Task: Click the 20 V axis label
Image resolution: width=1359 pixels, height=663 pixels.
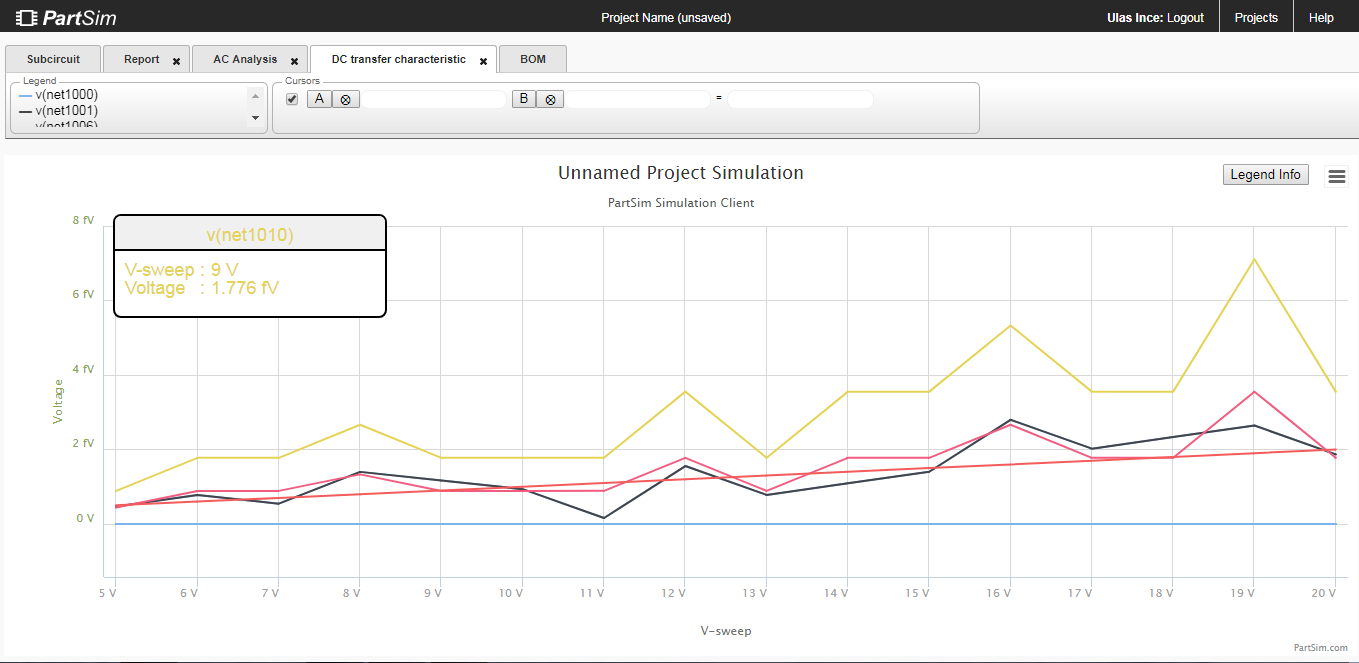Action: point(1323,593)
